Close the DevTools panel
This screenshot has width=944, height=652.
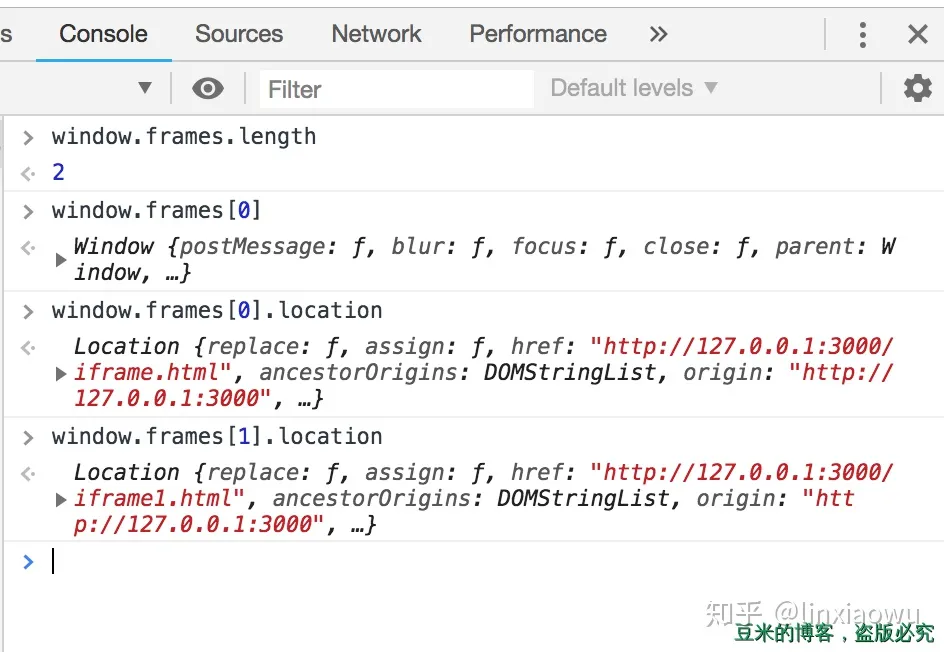(917, 34)
